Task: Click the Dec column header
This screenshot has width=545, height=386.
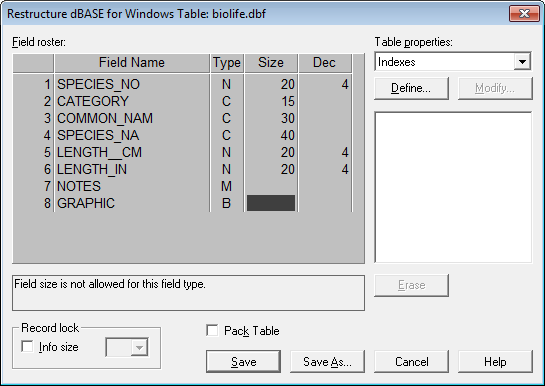Action: (324, 63)
